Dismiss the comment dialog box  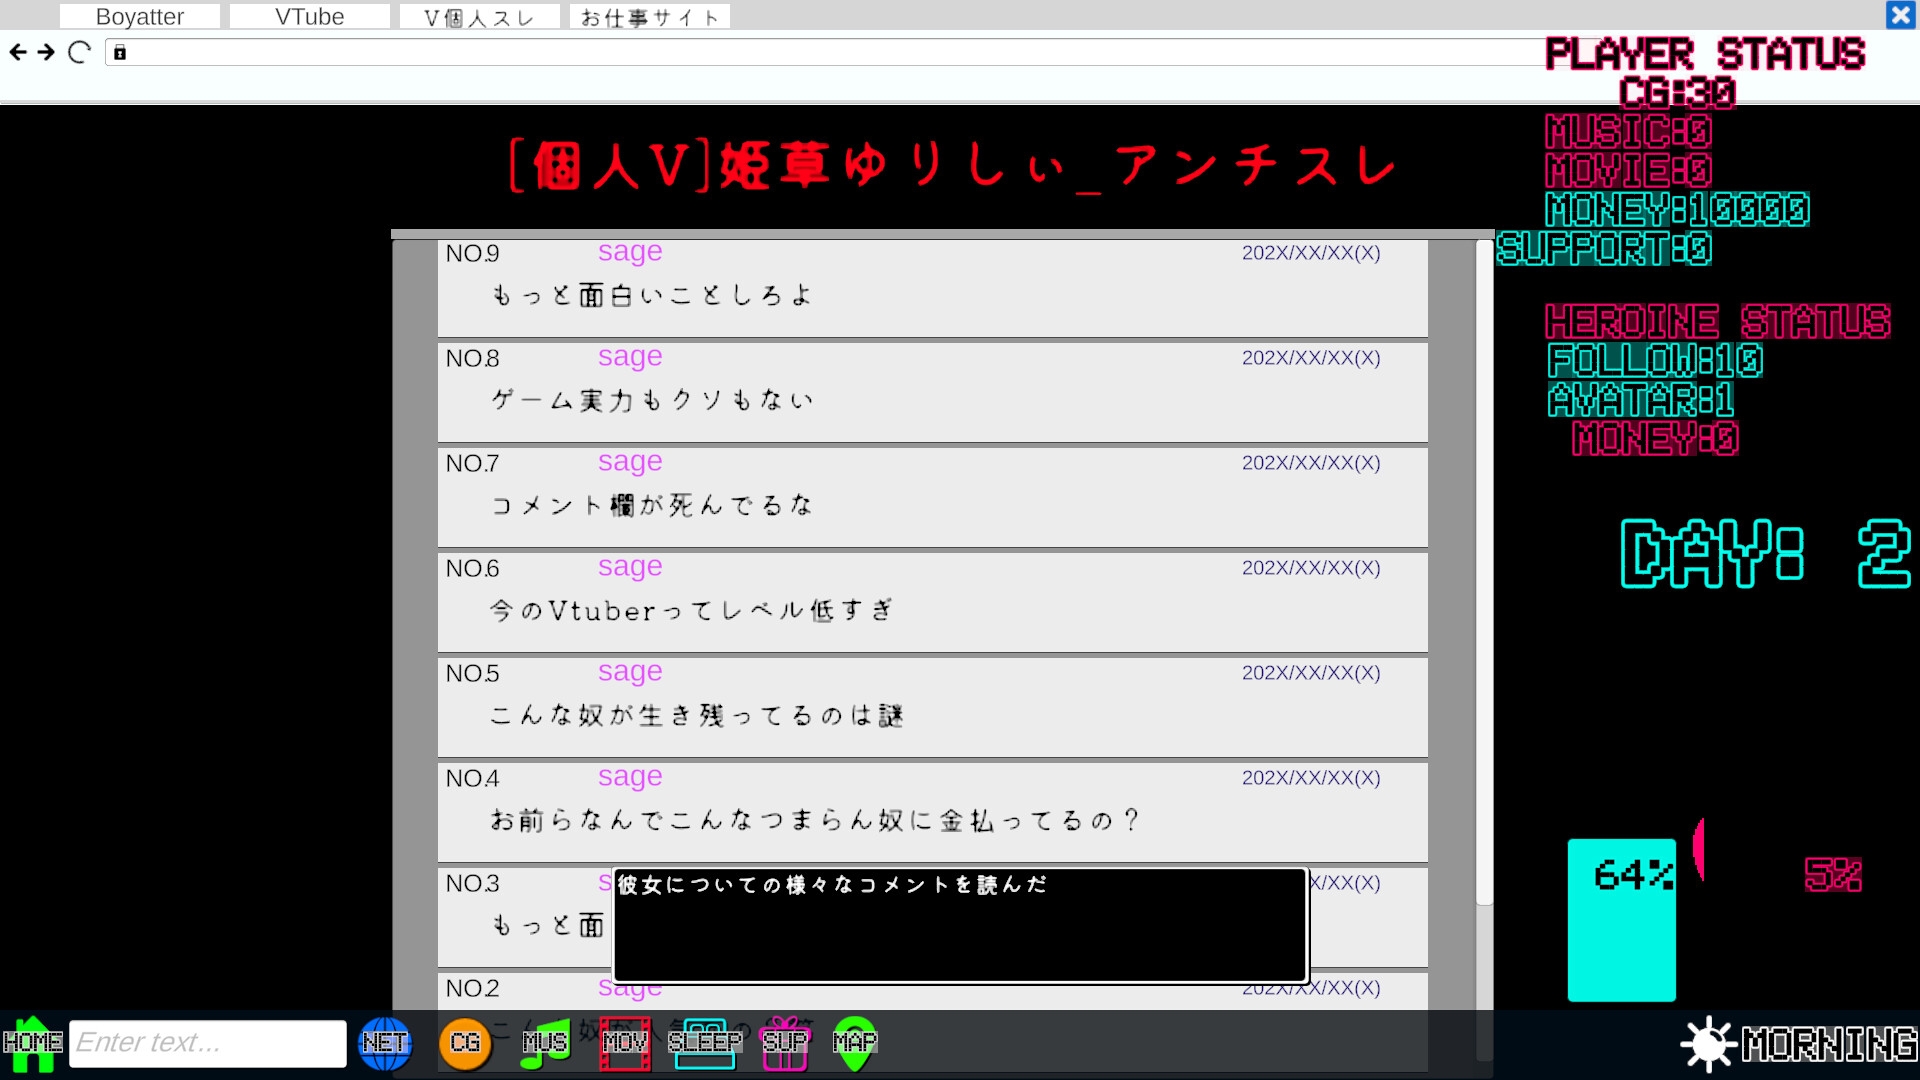pyautogui.click(x=958, y=924)
